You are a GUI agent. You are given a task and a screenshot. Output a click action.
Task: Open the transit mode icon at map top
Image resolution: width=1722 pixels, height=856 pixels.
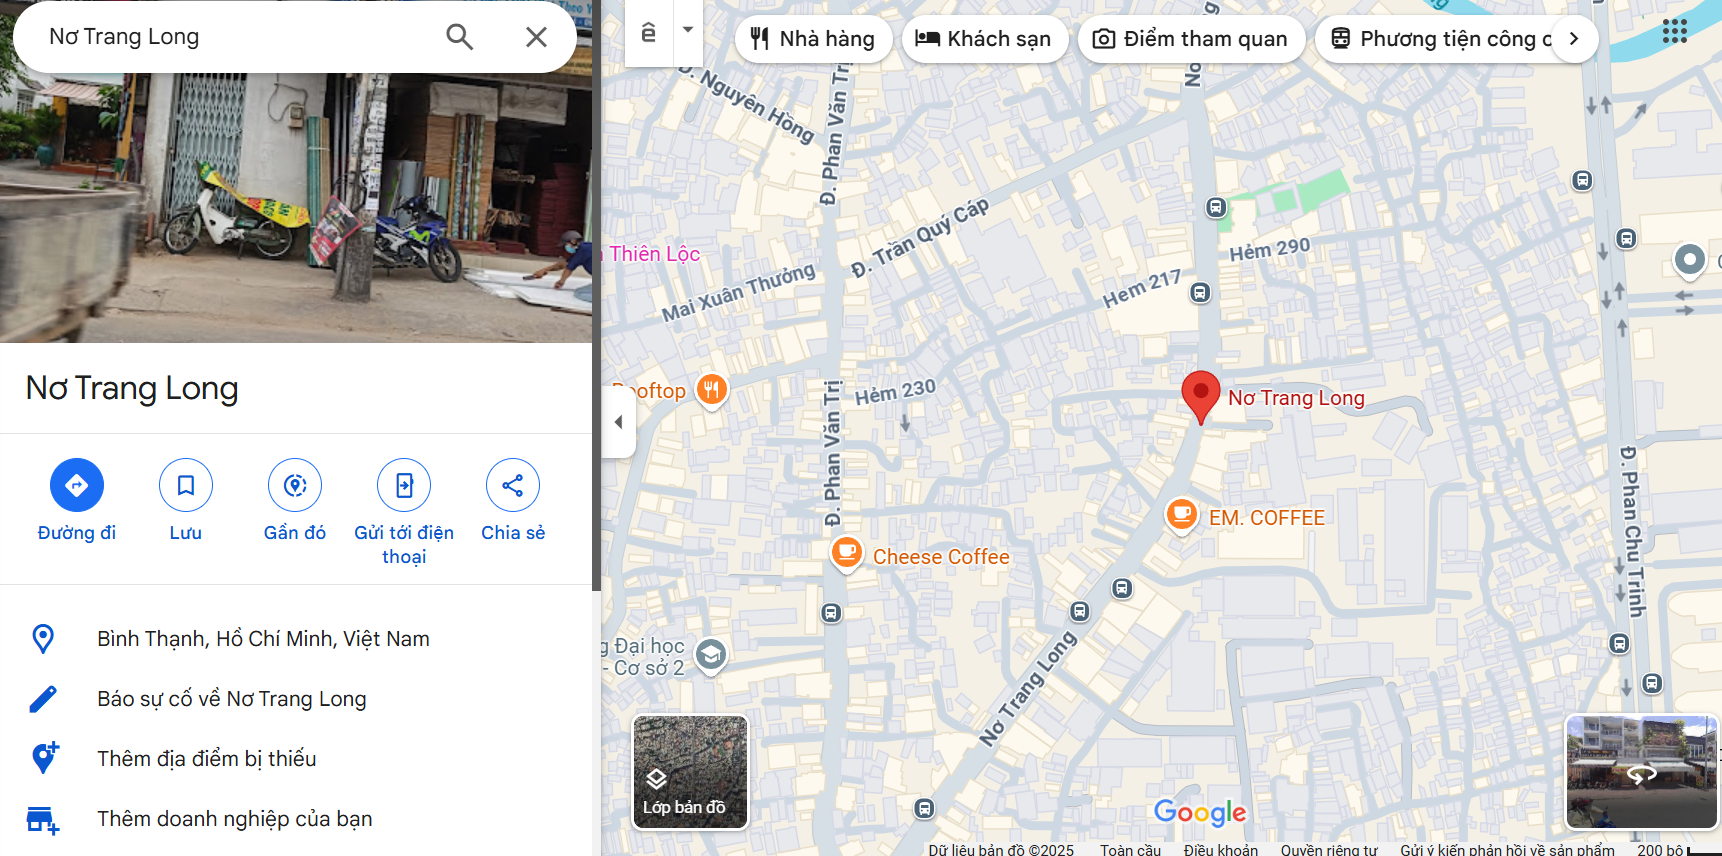point(649,33)
